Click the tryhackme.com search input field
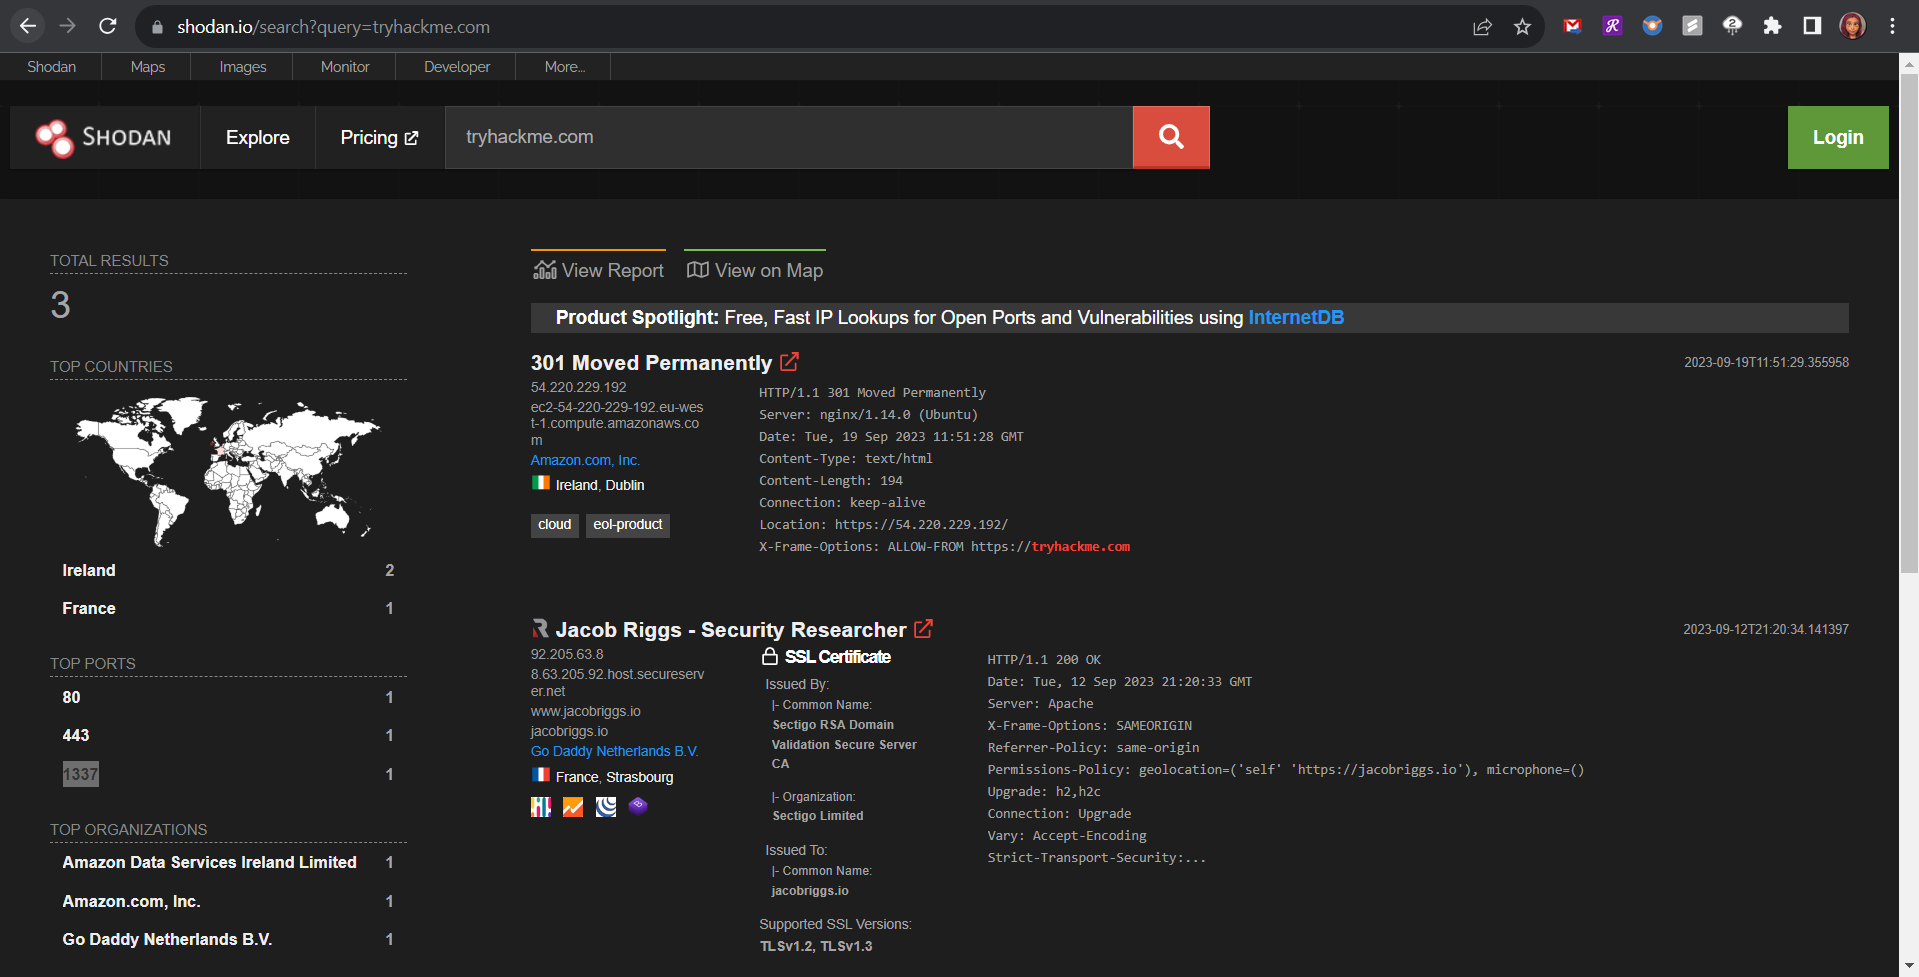Screen dimensions: 1919x977 [788, 138]
